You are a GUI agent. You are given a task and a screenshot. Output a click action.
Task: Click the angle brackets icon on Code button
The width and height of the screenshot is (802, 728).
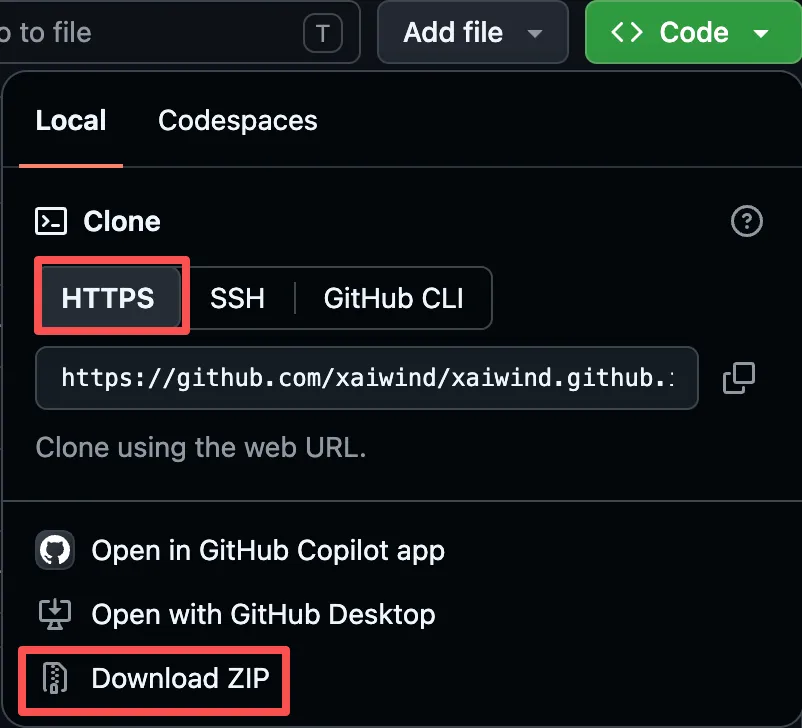[627, 32]
